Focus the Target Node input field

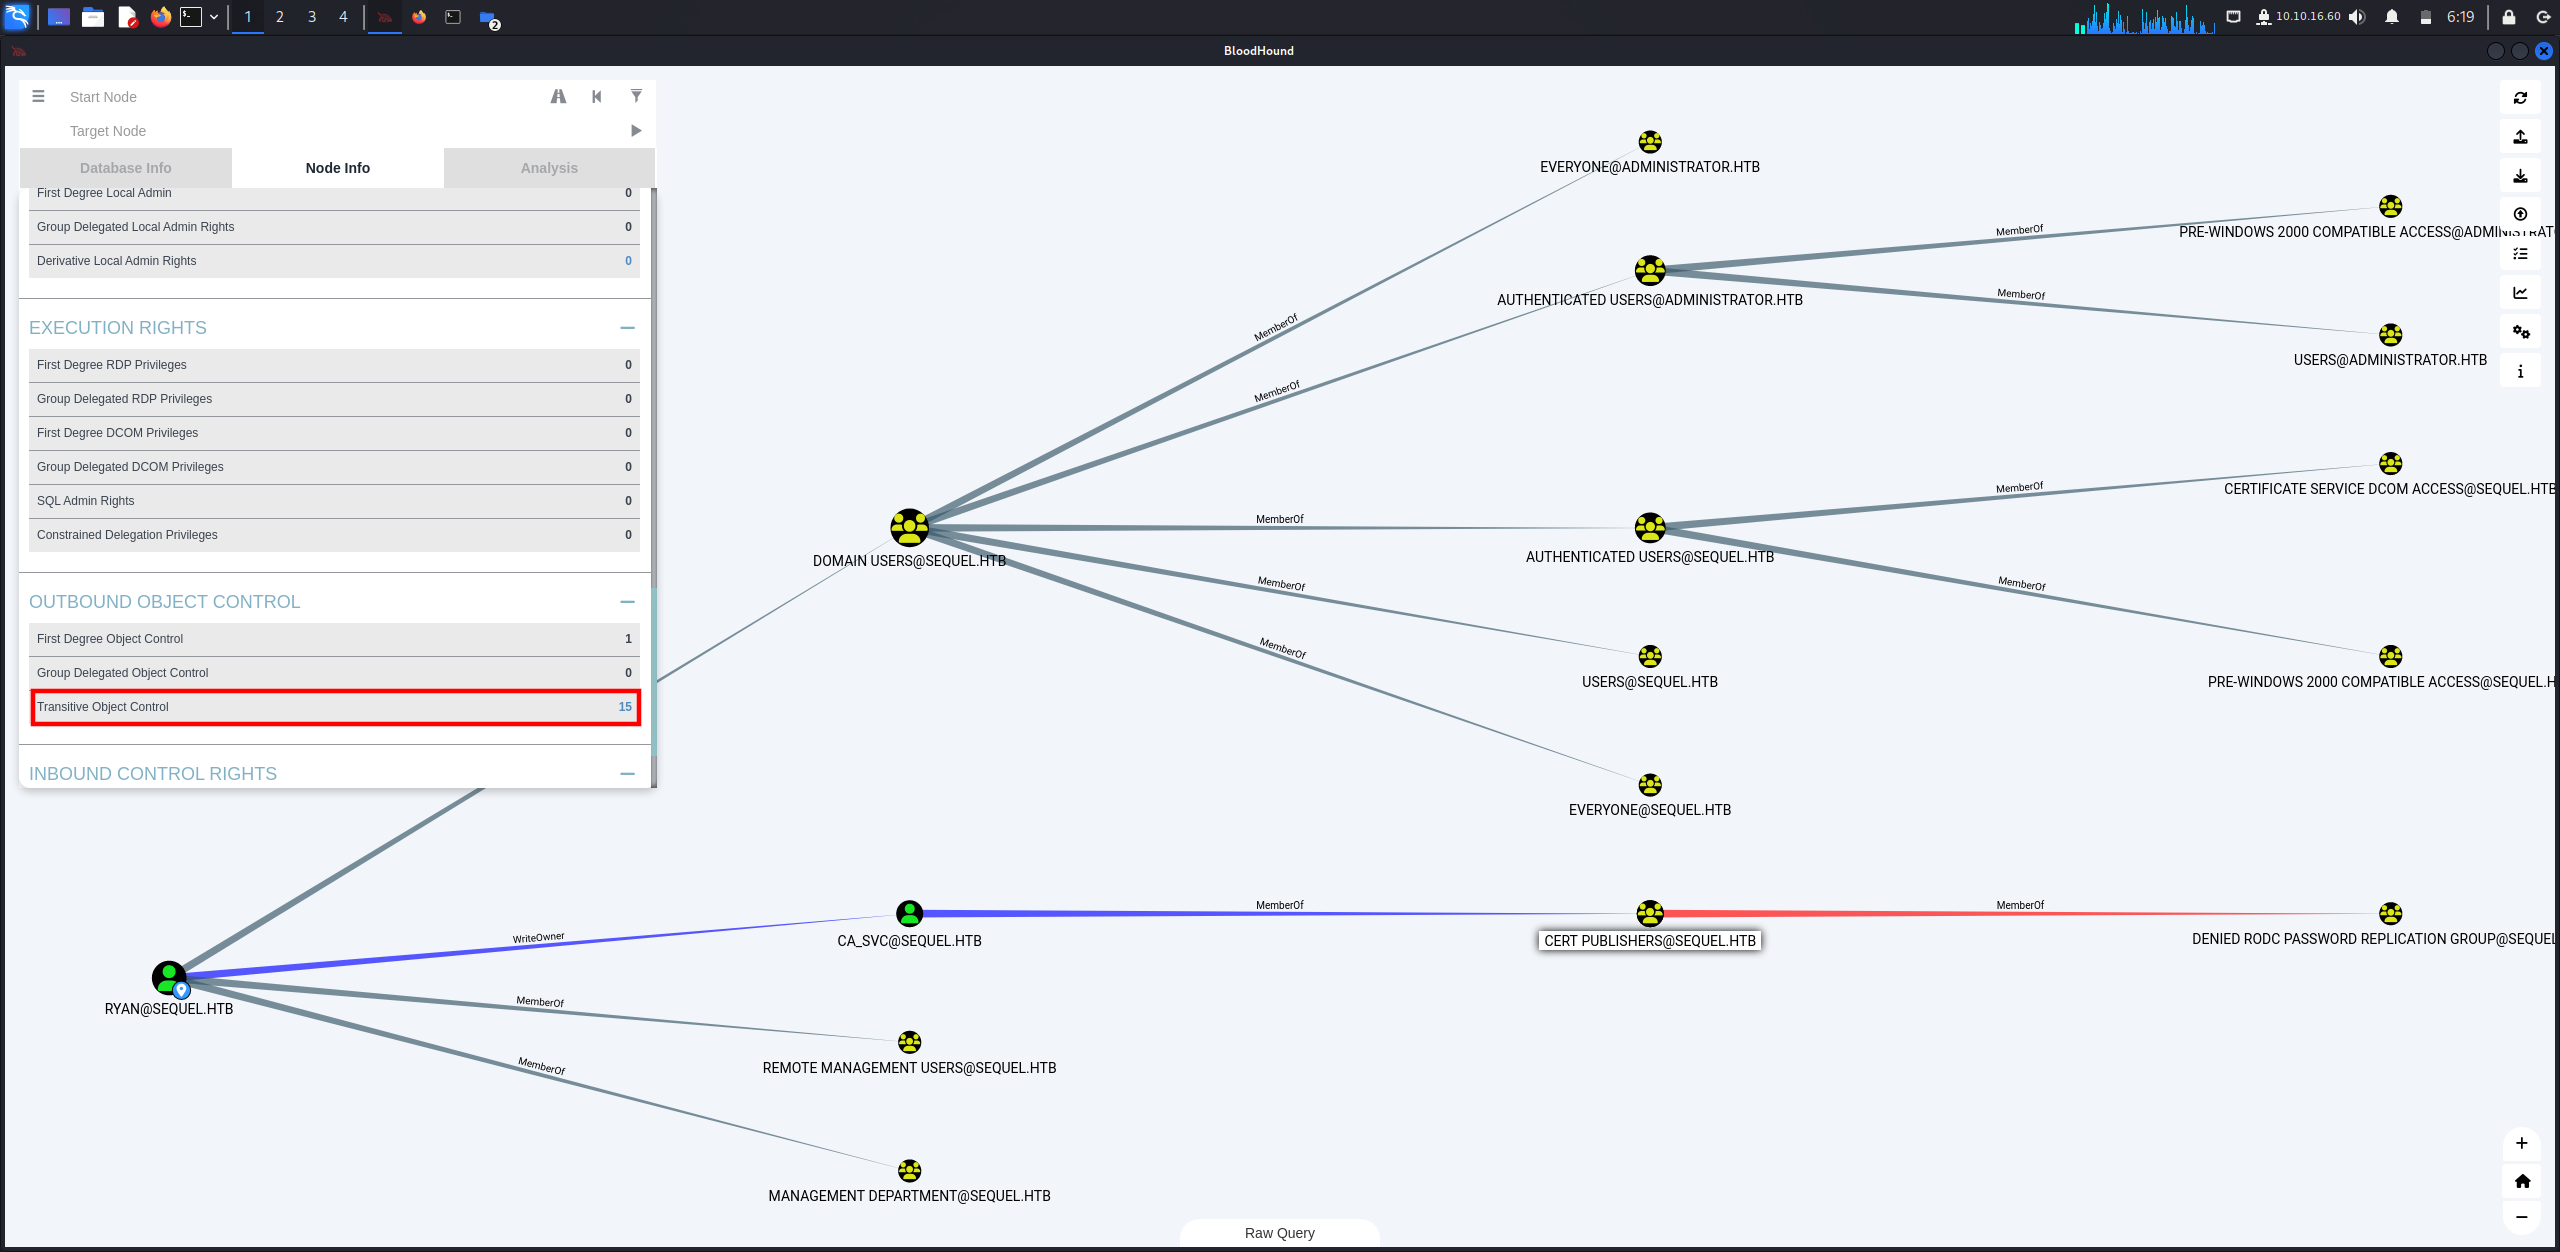(x=340, y=131)
